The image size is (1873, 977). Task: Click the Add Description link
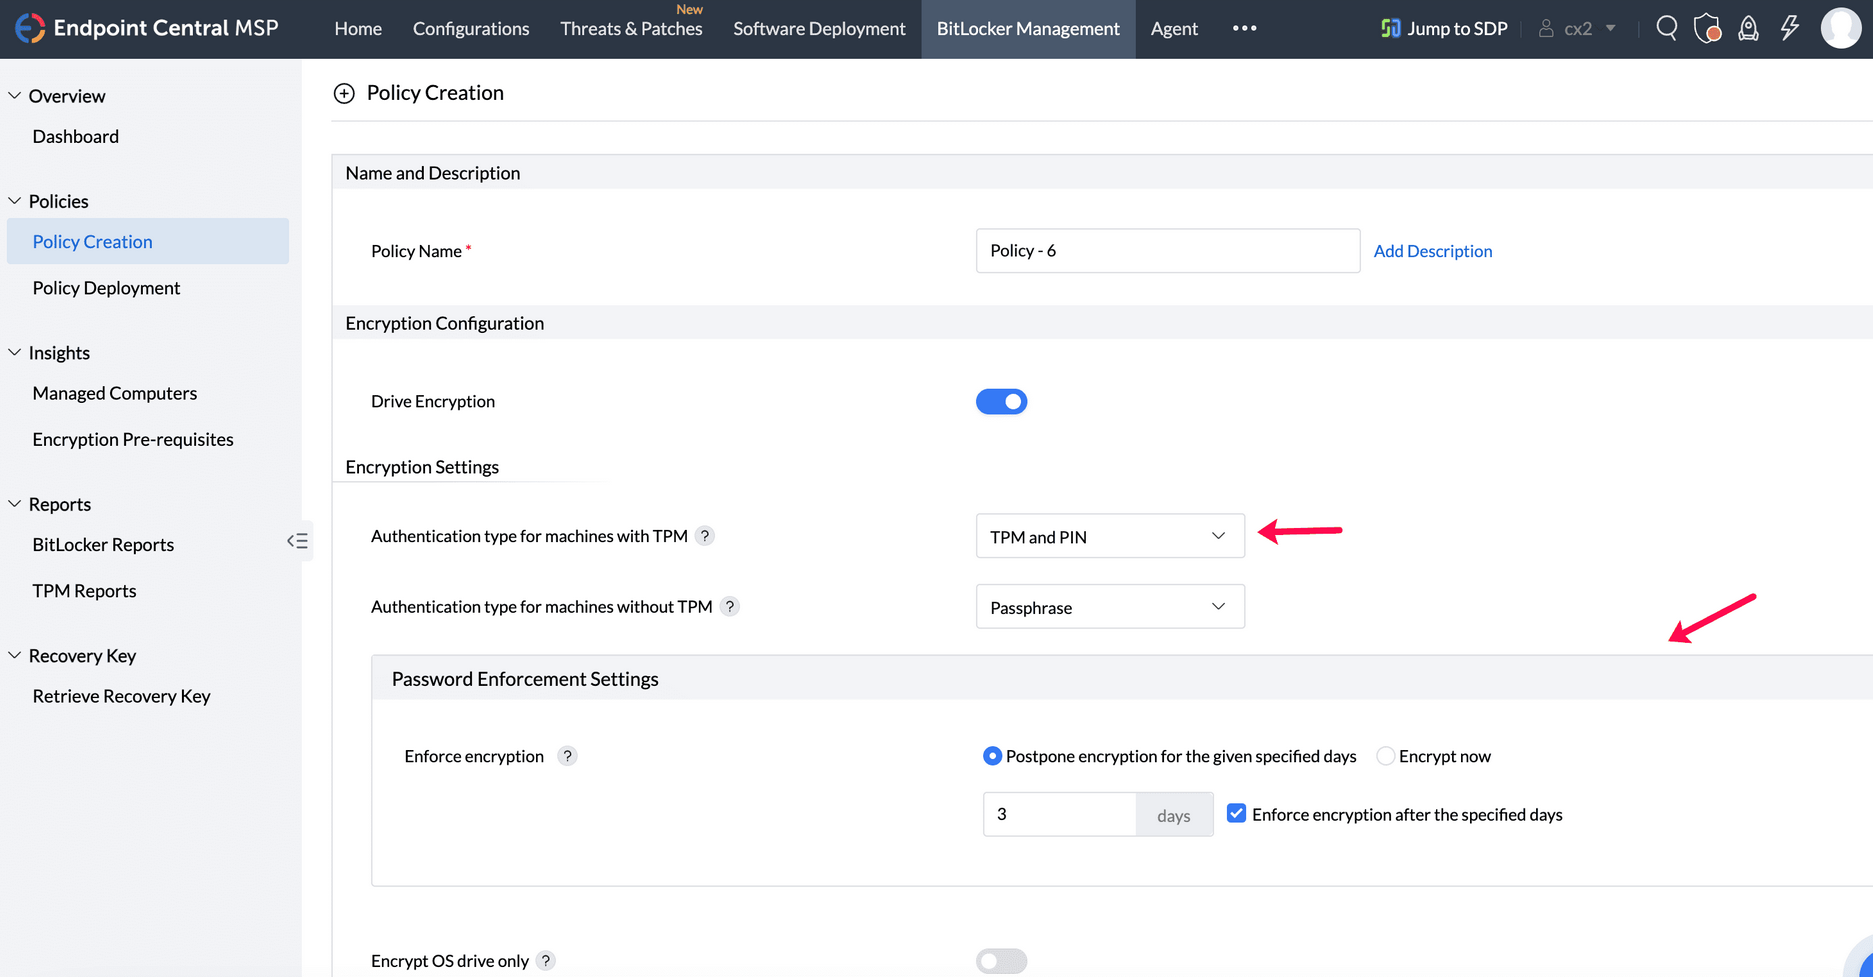click(1432, 251)
